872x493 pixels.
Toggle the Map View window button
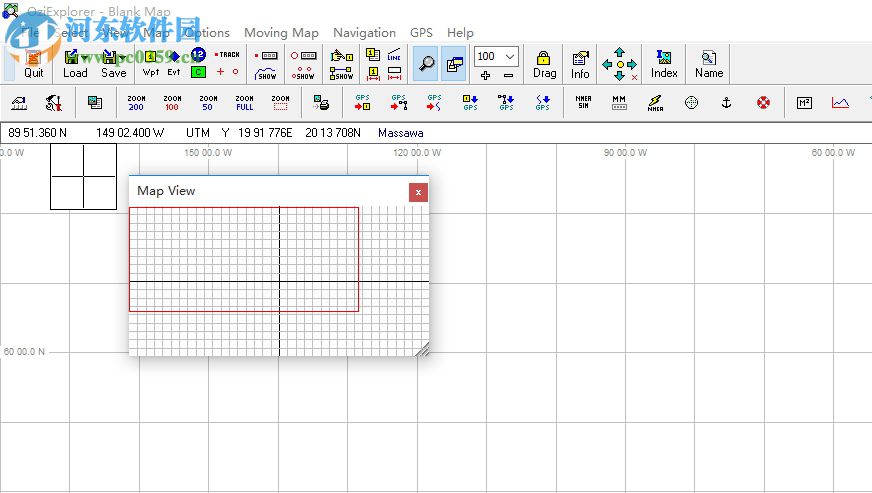454,64
